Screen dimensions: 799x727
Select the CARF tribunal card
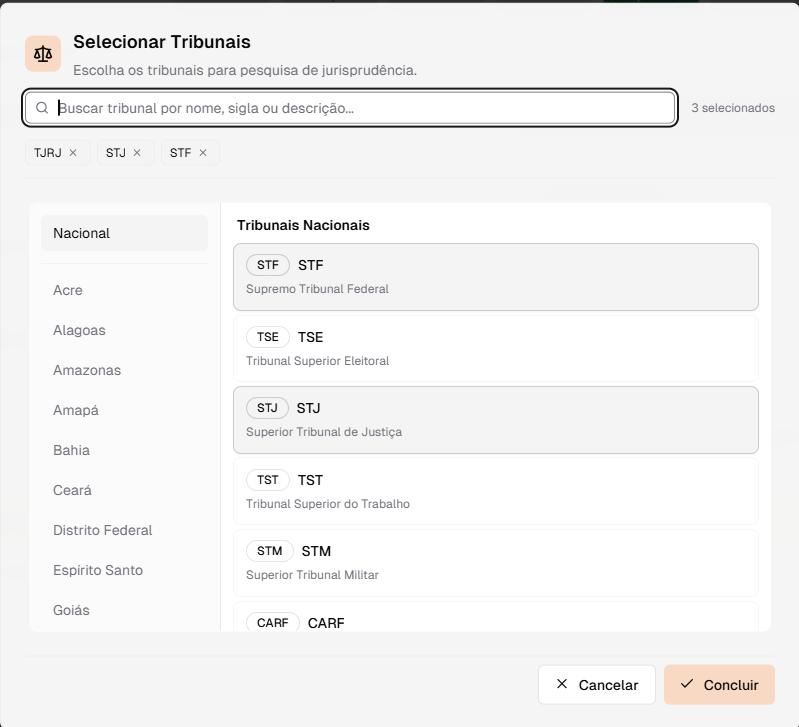495,620
